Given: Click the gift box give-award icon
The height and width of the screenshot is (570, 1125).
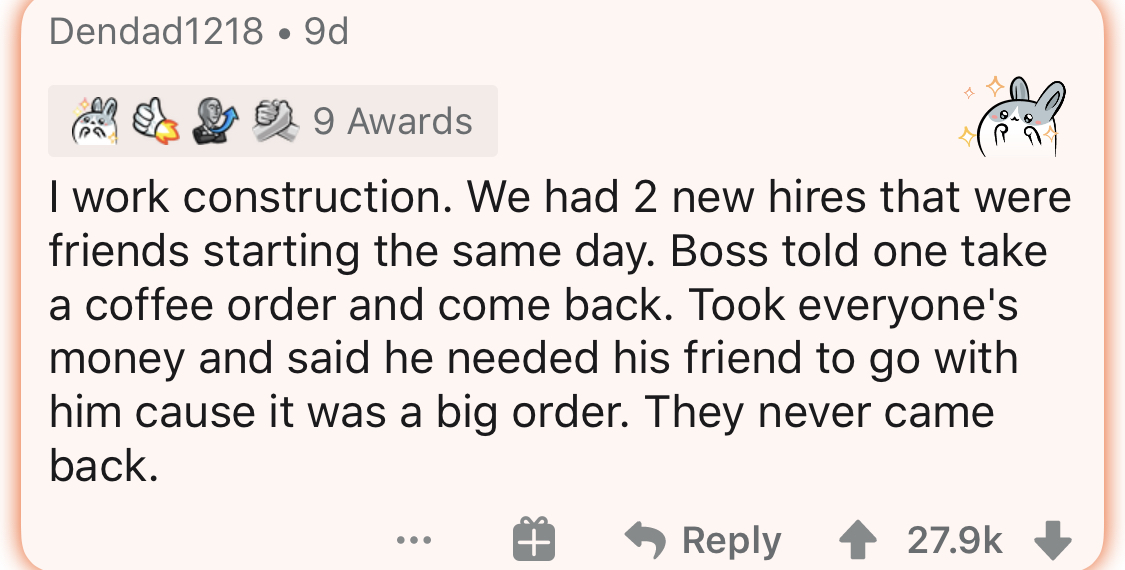Looking at the screenshot, I should coord(534,540).
